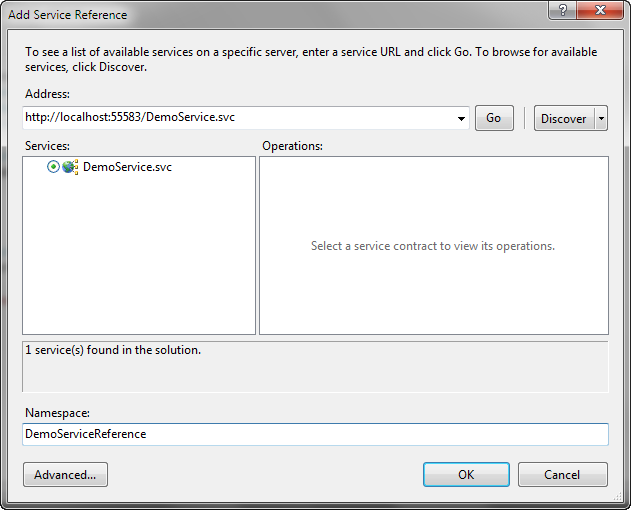Open the Discover button dropdown arrow
Screen dimensions: 631x510
click(601, 118)
